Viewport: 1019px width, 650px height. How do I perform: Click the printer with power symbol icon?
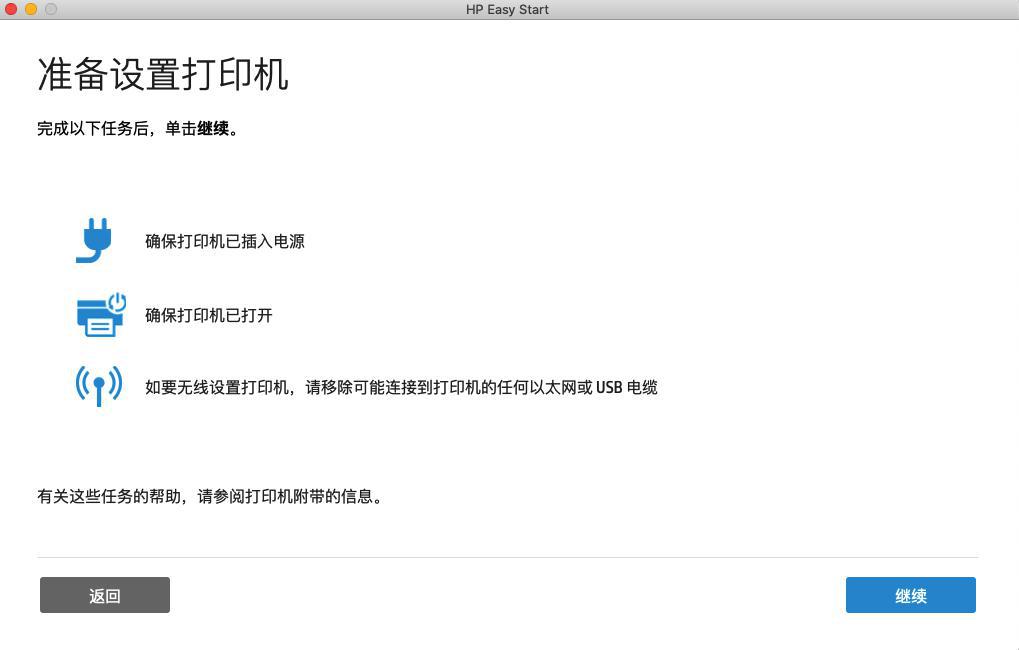point(101,315)
